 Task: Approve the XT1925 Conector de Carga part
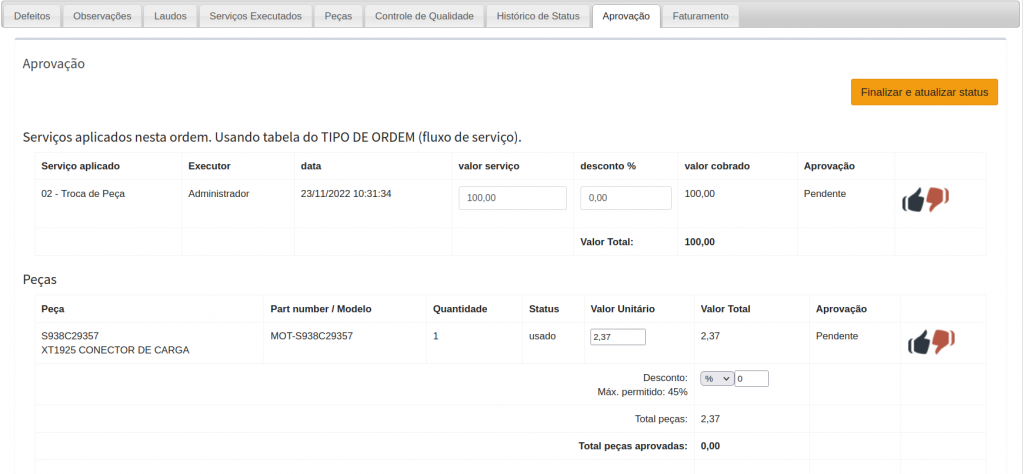pos(919,342)
